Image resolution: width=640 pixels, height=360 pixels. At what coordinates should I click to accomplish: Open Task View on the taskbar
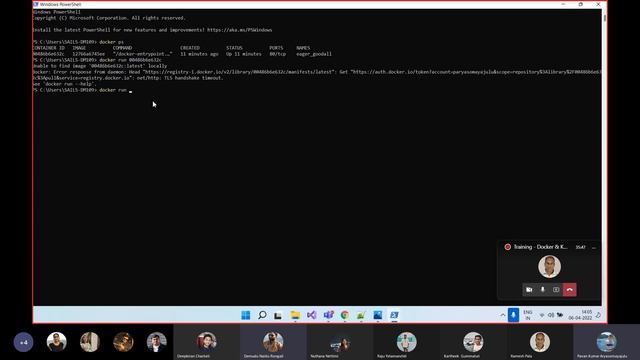pos(278,316)
